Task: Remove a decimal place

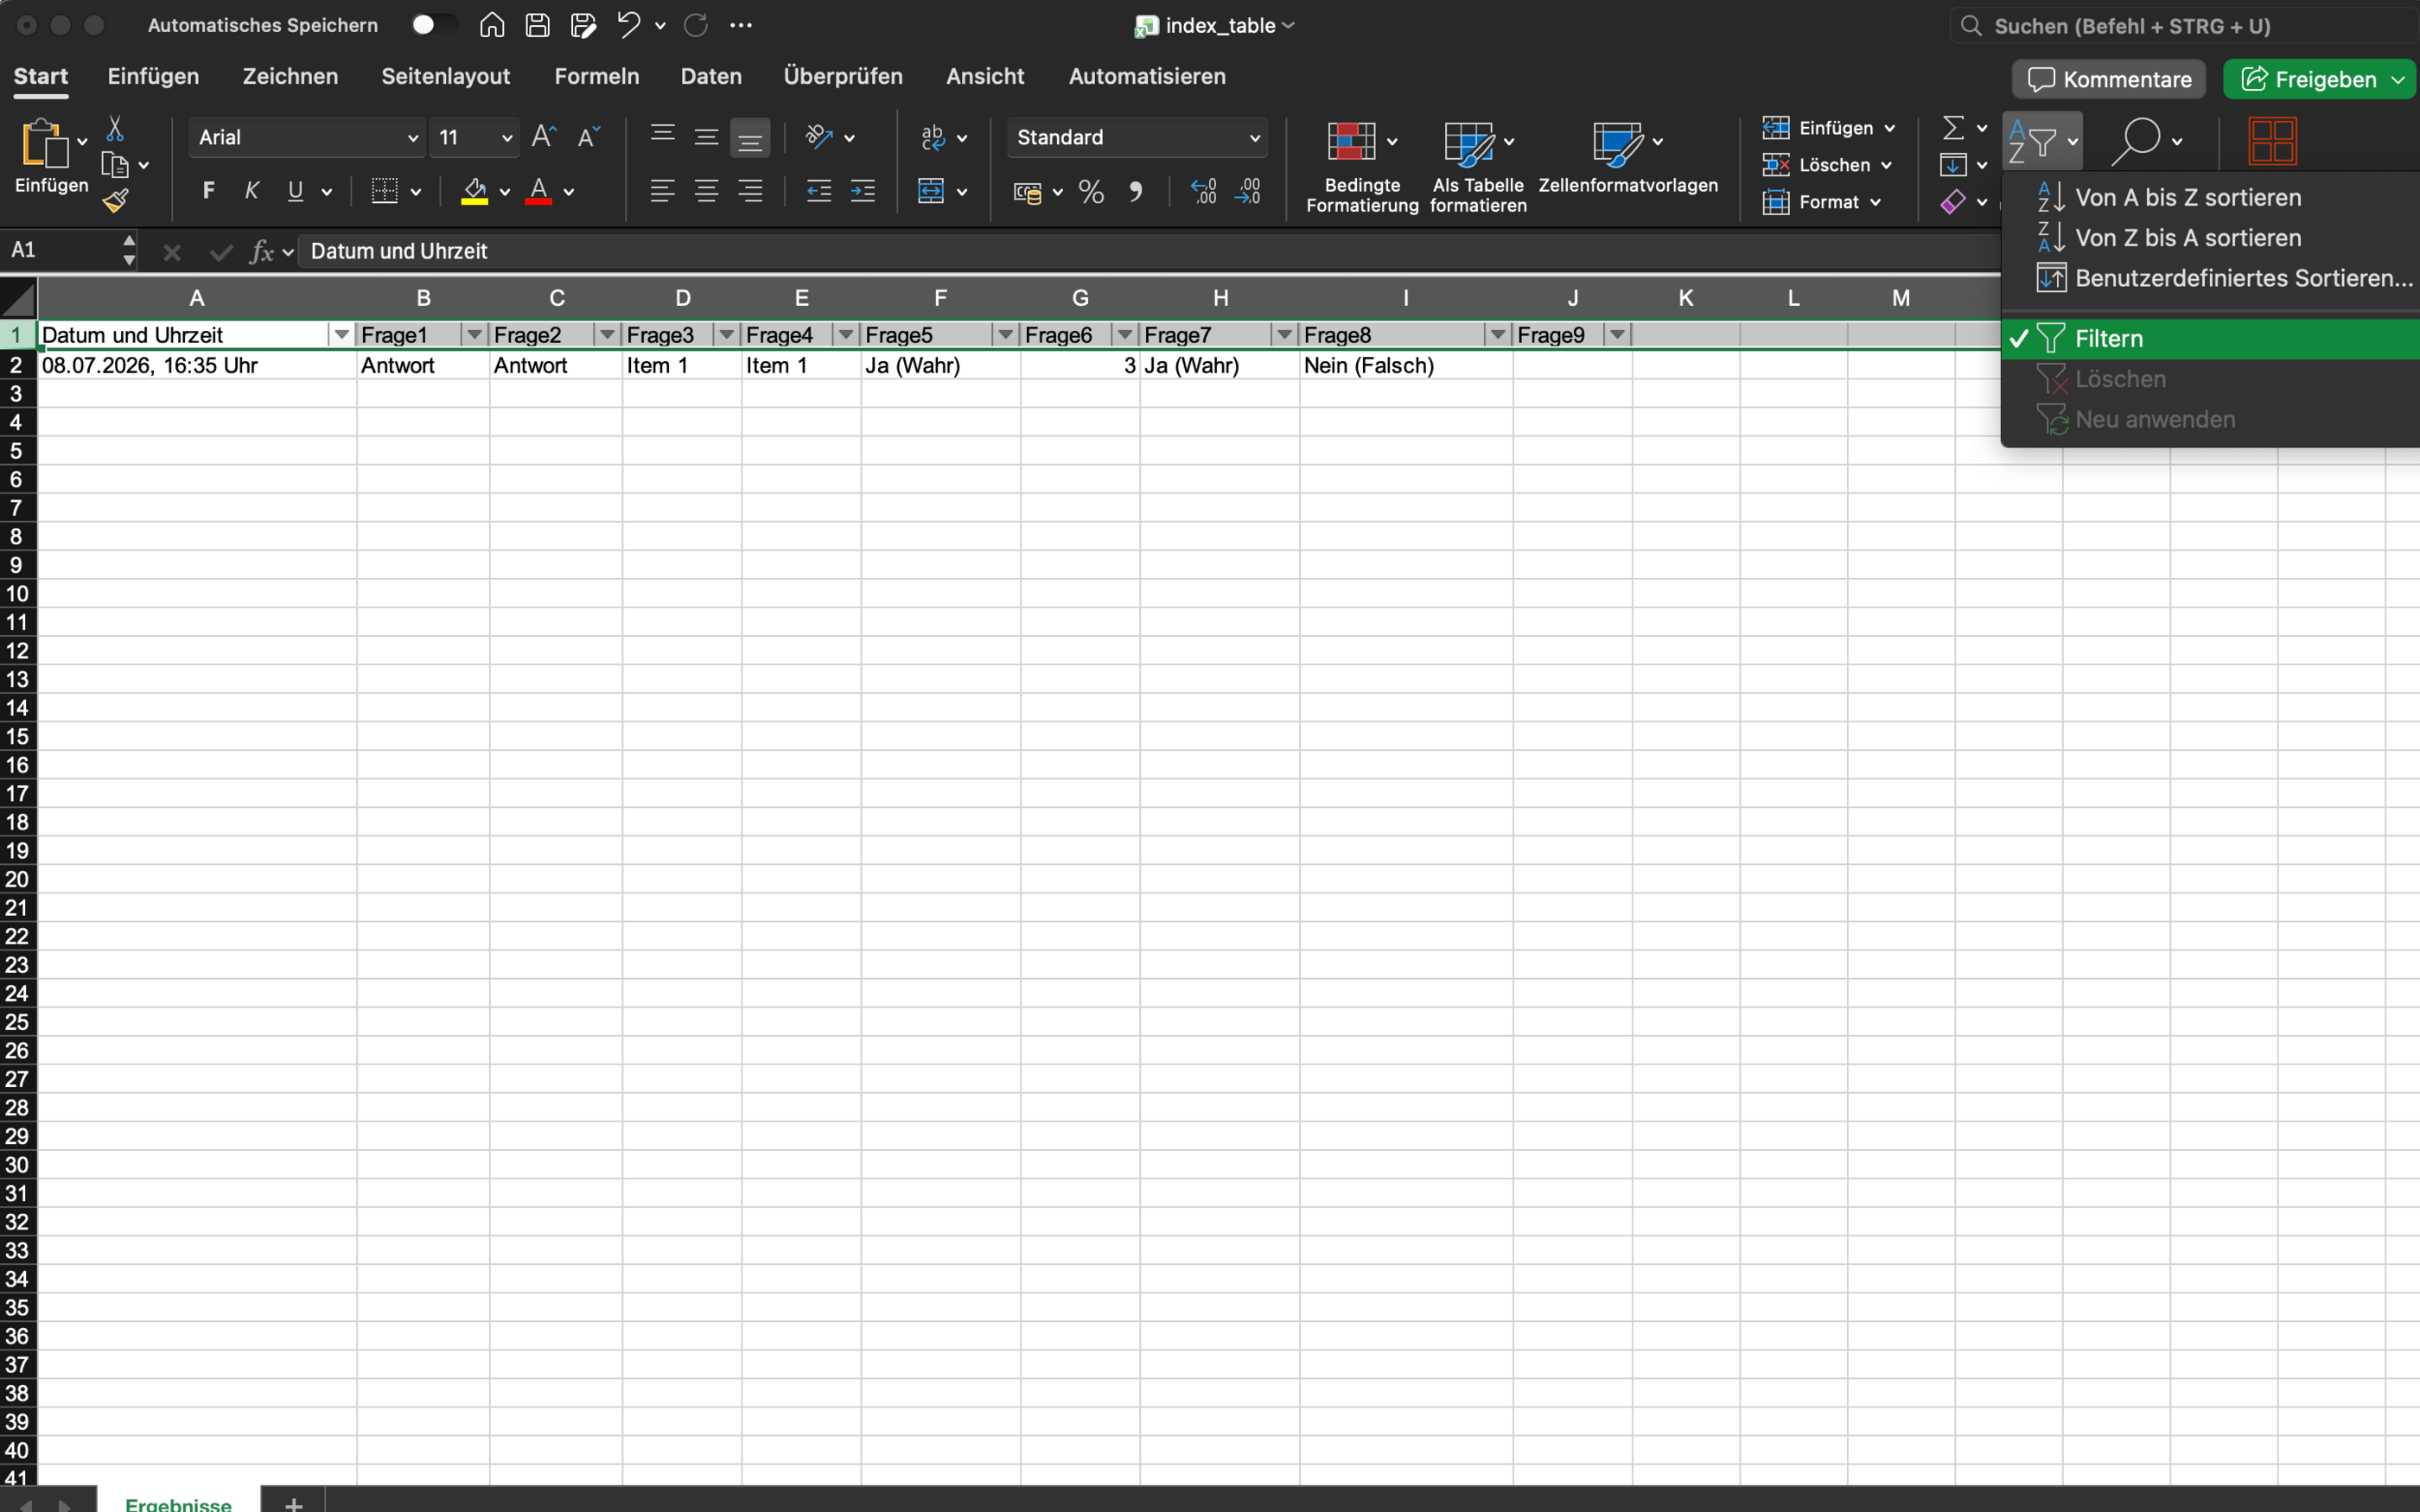Action: tap(1248, 191)
